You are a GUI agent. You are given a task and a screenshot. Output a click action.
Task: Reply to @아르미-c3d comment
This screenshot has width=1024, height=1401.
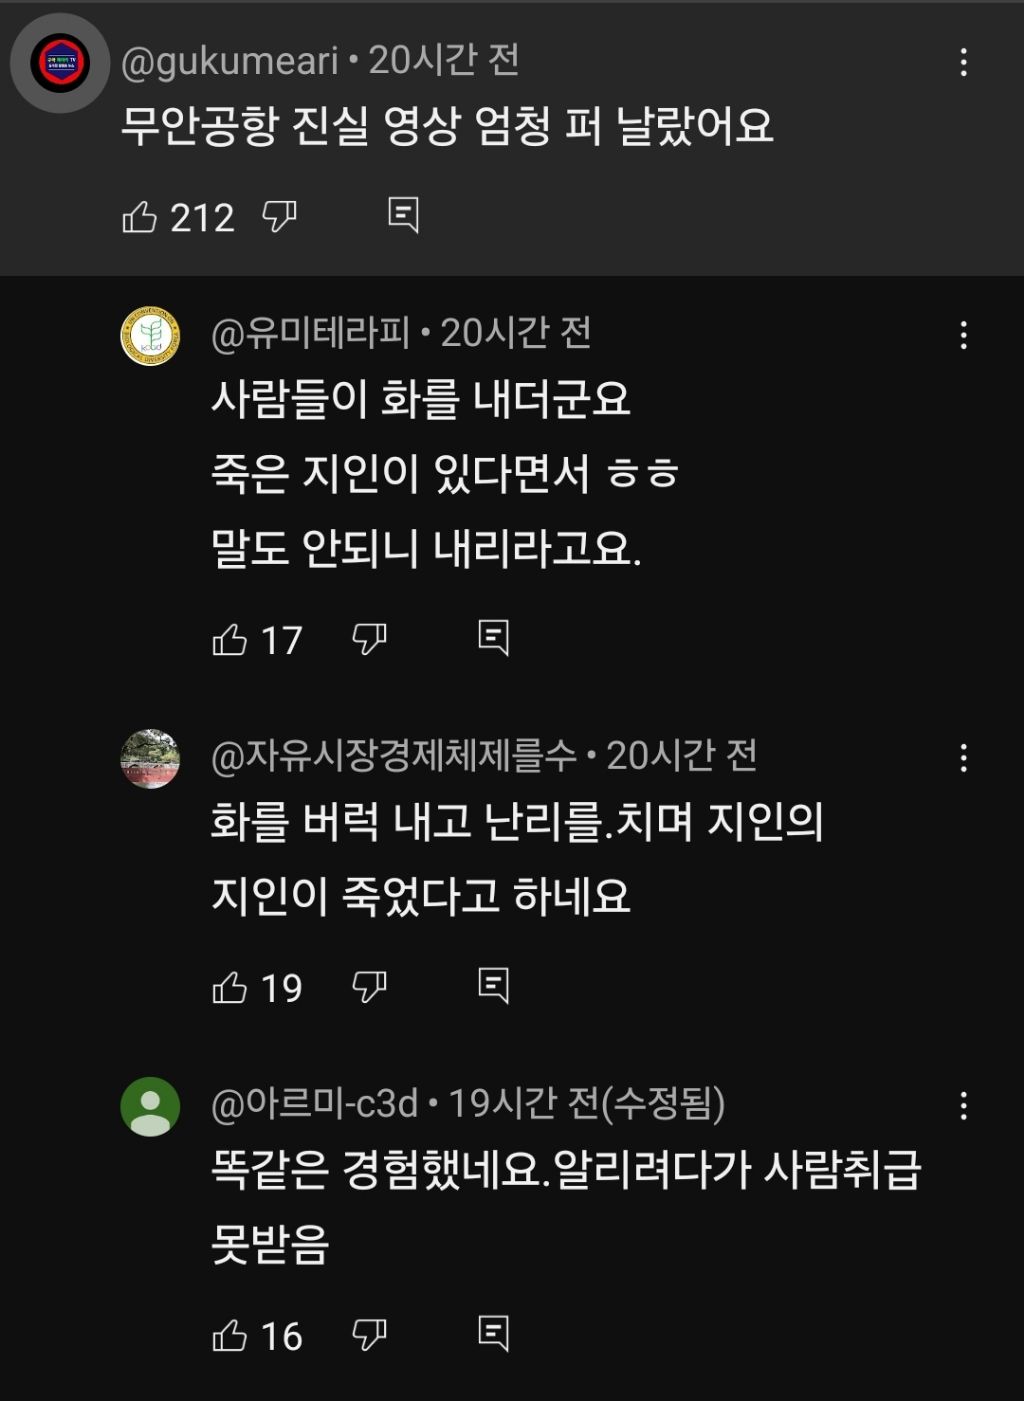[x=493, y=1334]
